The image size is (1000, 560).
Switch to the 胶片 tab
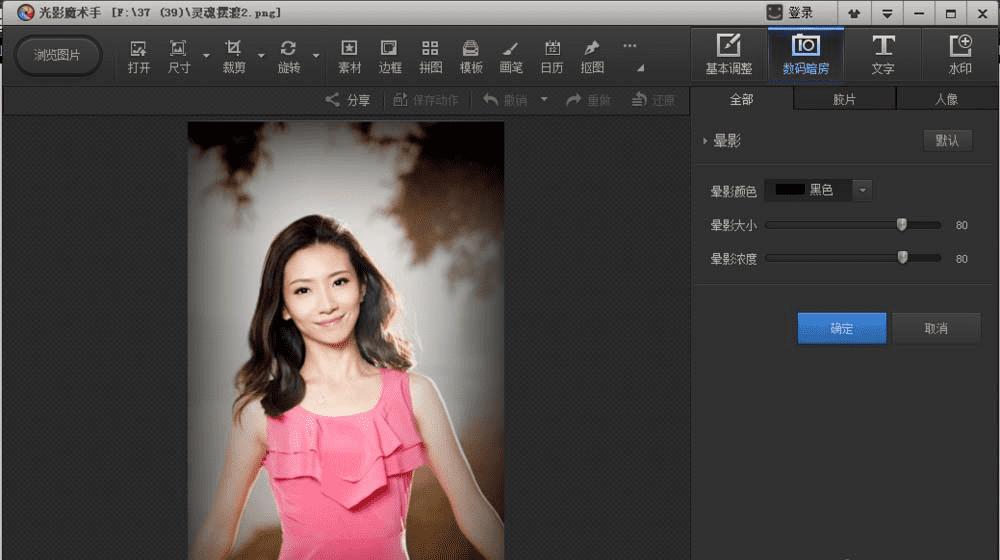coord(844,99)
